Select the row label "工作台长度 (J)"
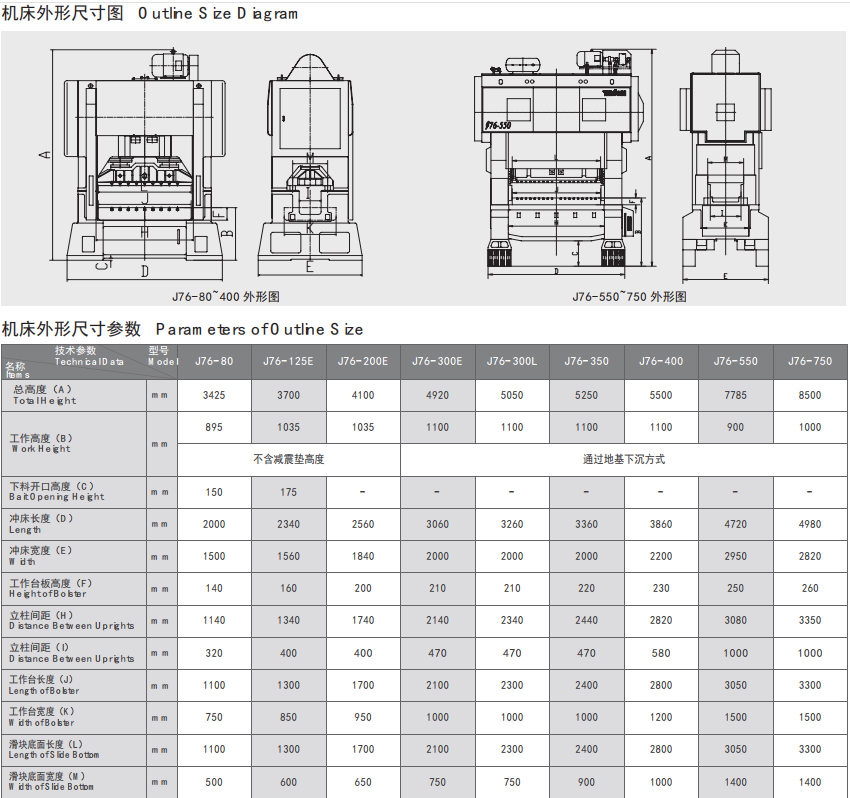 tap(43, 685)
